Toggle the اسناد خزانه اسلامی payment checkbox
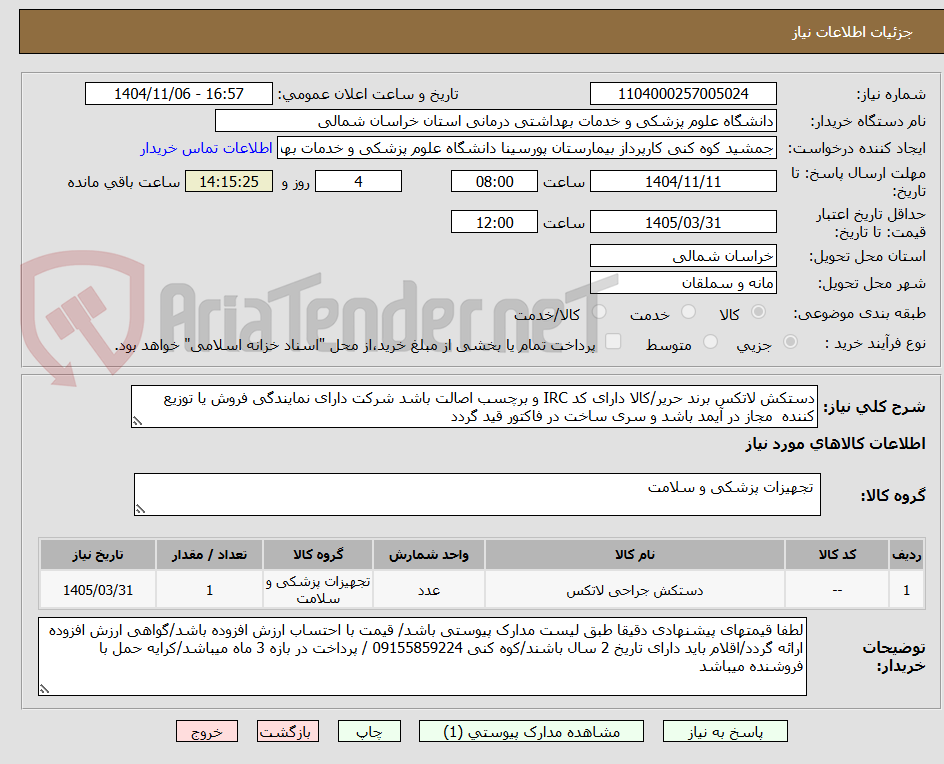 coord(613,341)
